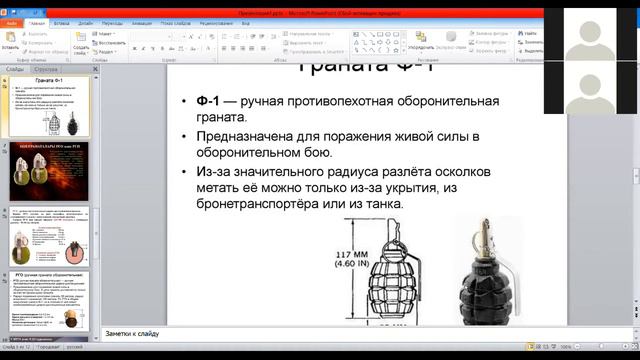
Task: Select the triangle shape in gallery
Action: [356, 42]
